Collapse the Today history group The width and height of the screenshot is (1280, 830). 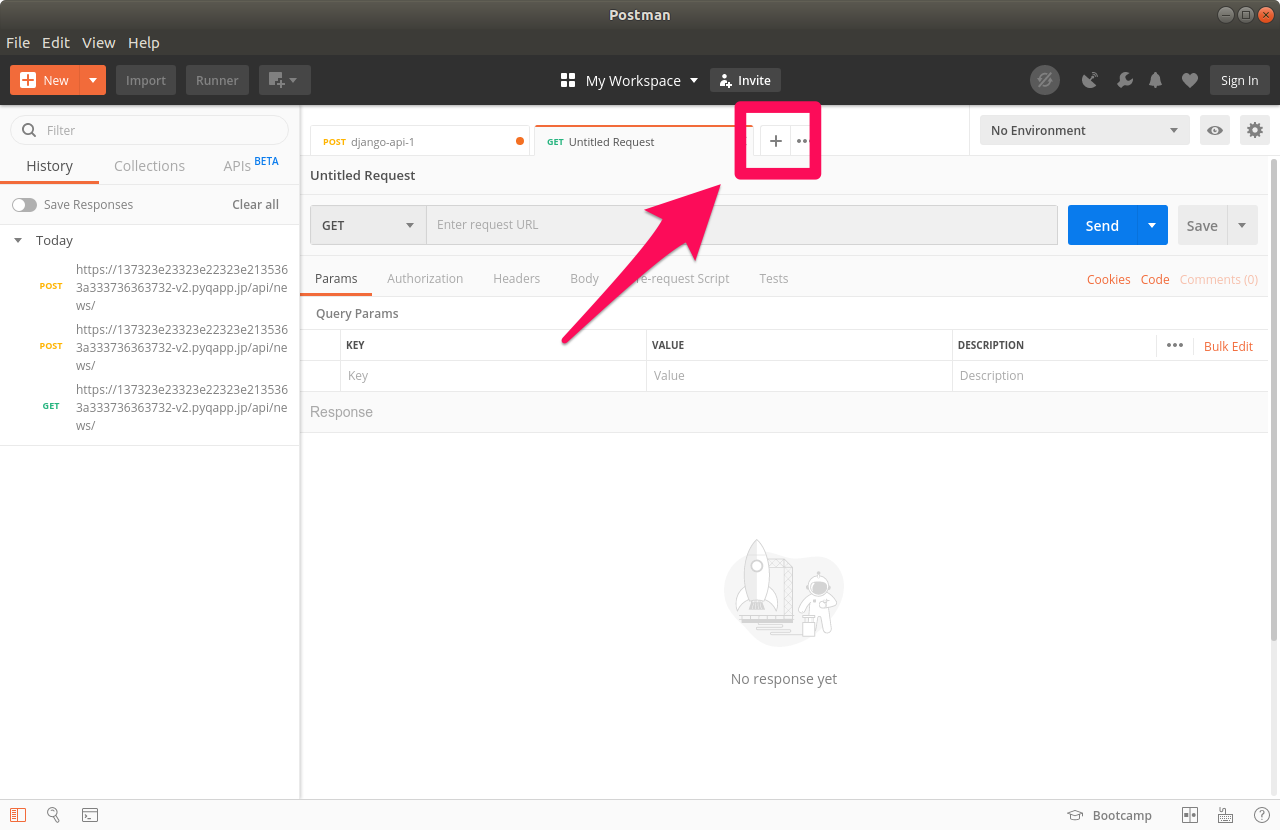[x=18, y=240]
